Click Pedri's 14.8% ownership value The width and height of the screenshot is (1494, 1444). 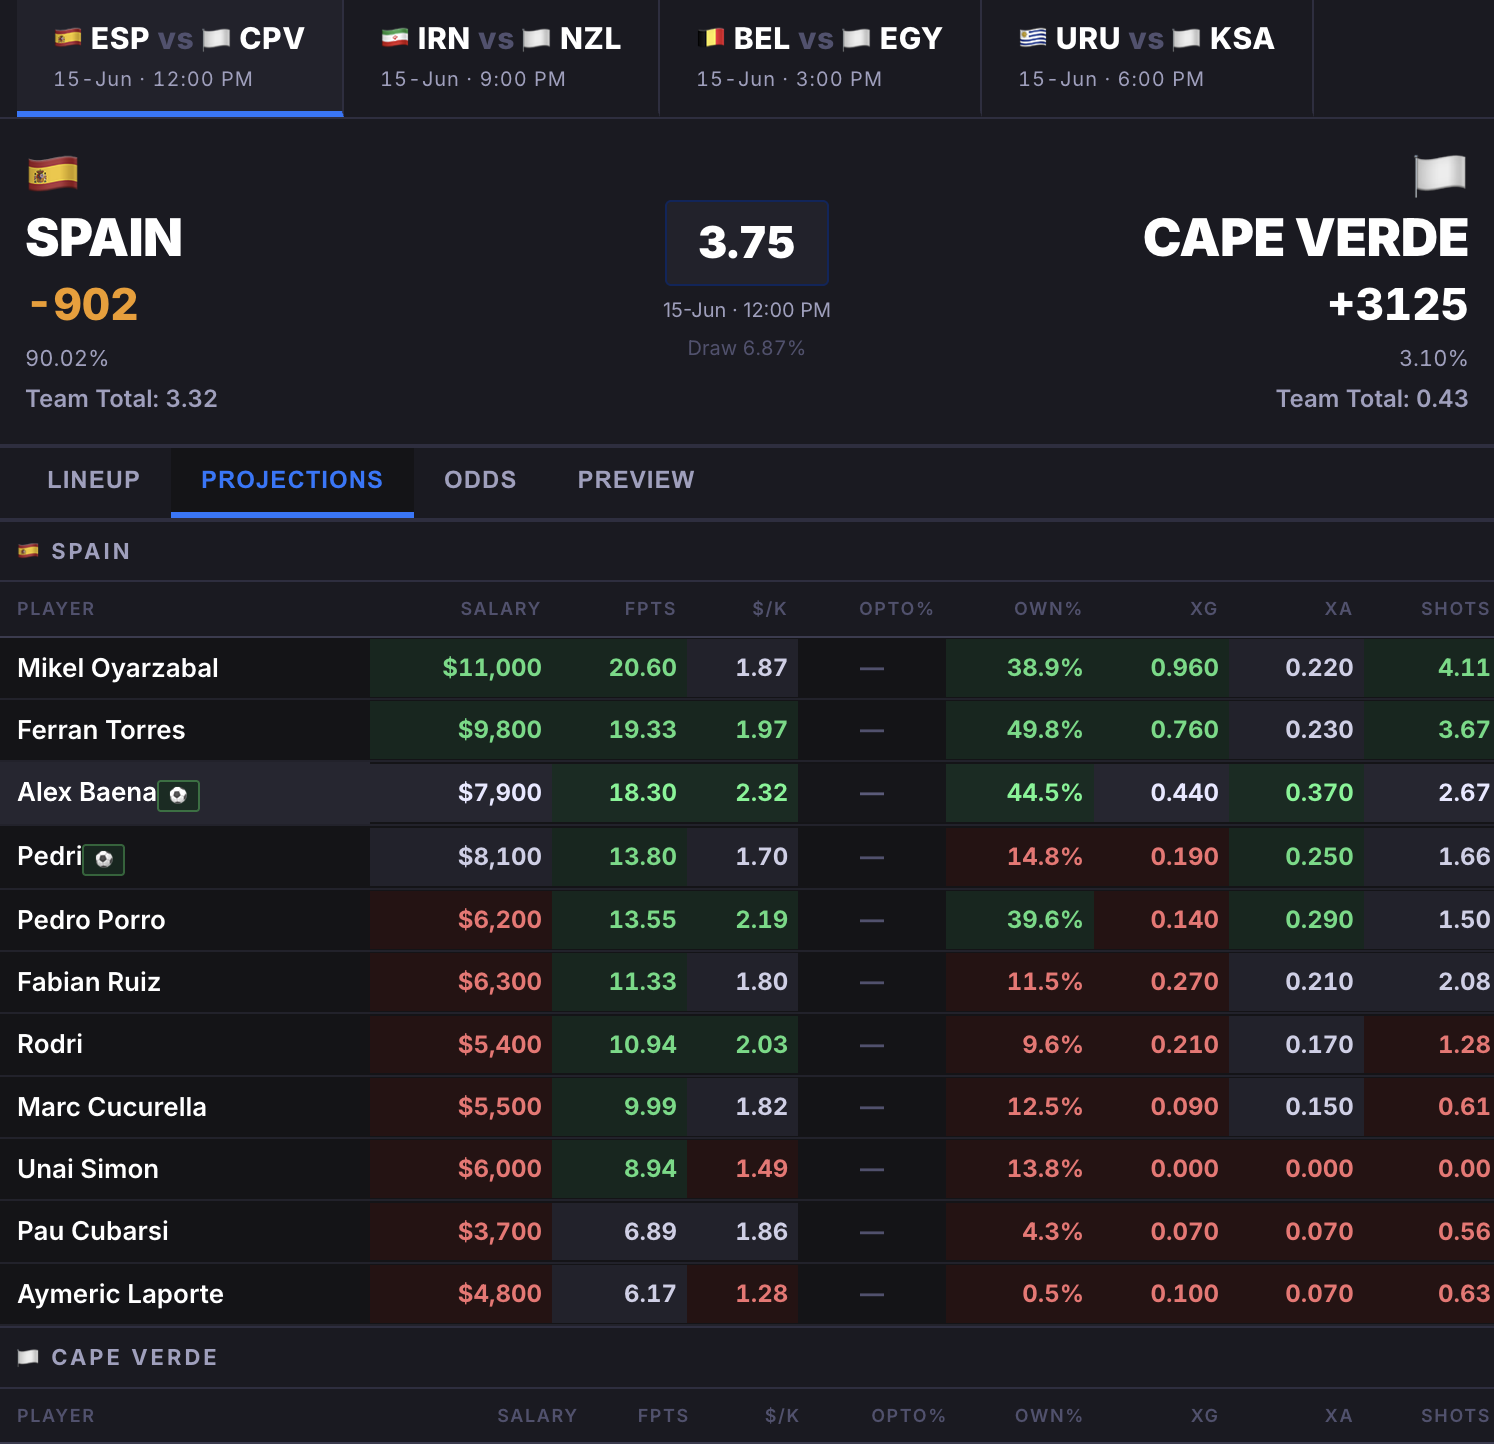(x=1044, y=857)
